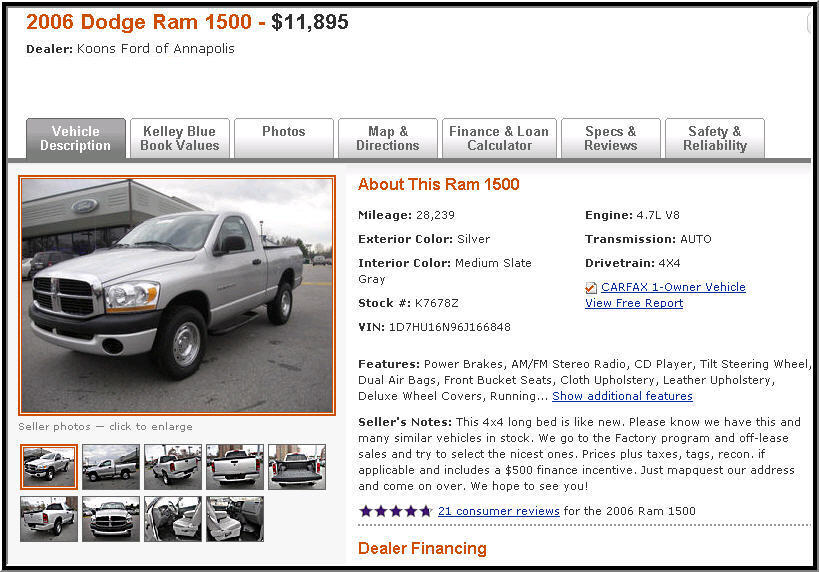Click the CARFAX checkmark icon
The height and width of the screenshot is (572, 819).
tap(591, 288)
